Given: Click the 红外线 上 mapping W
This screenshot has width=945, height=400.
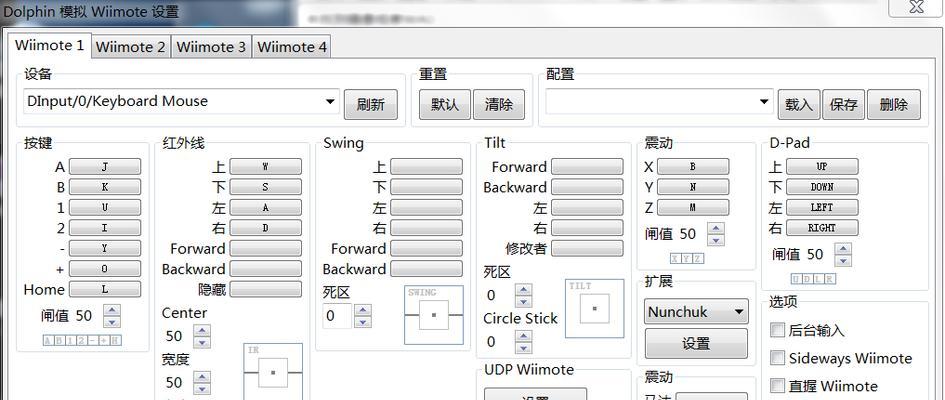Looking at the screenshot, I should (266, 167).
